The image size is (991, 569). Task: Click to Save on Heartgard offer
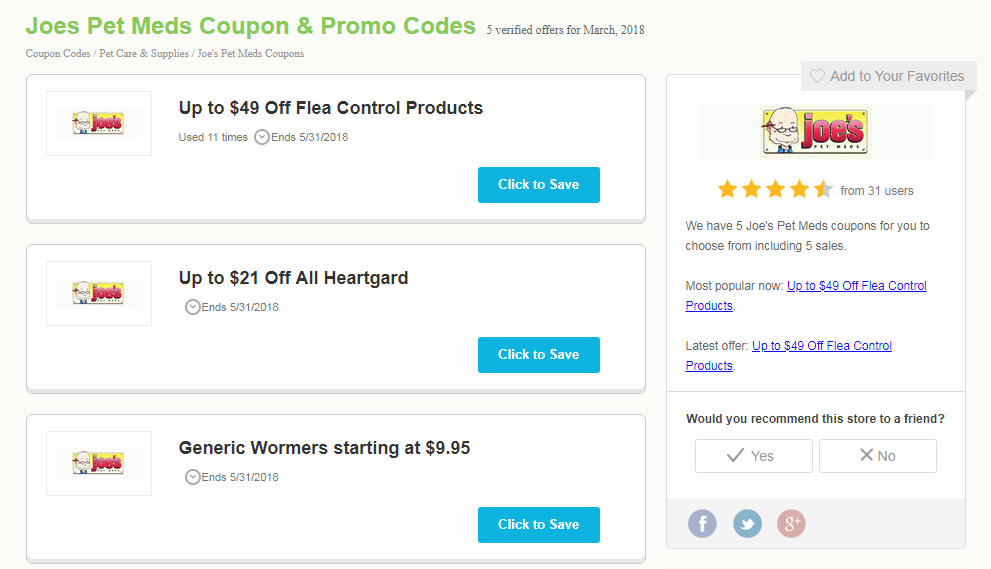538,355
